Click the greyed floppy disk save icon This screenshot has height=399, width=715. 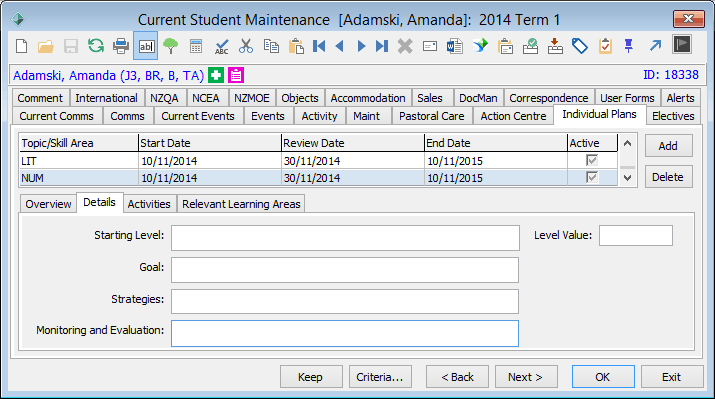tap(71, 46)
